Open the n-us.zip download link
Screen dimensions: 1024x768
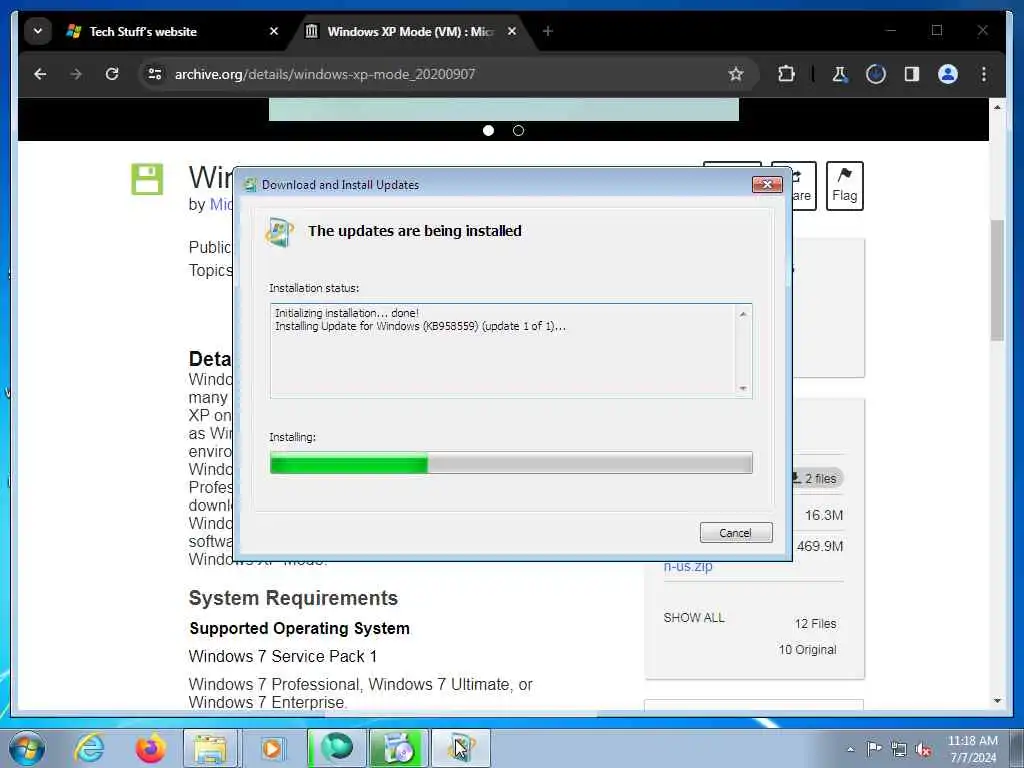[688, 566]
